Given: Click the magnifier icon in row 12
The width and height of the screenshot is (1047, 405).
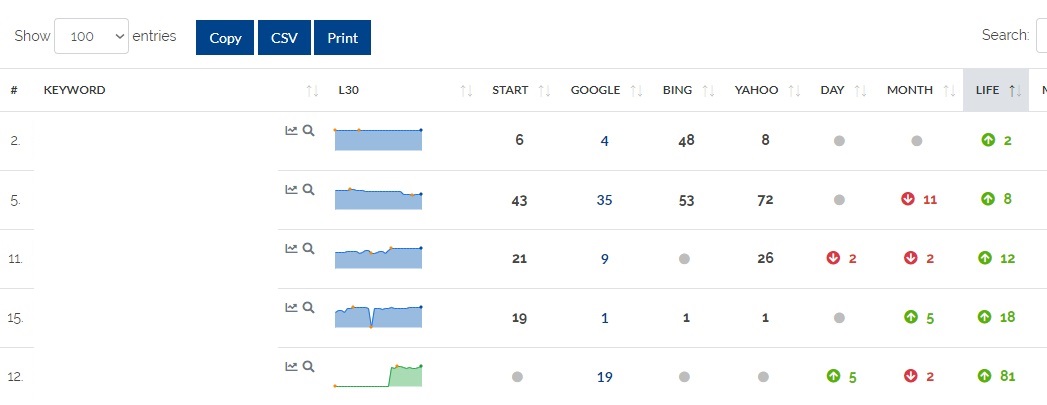Looking at the screenshot, I should [309, 366].
